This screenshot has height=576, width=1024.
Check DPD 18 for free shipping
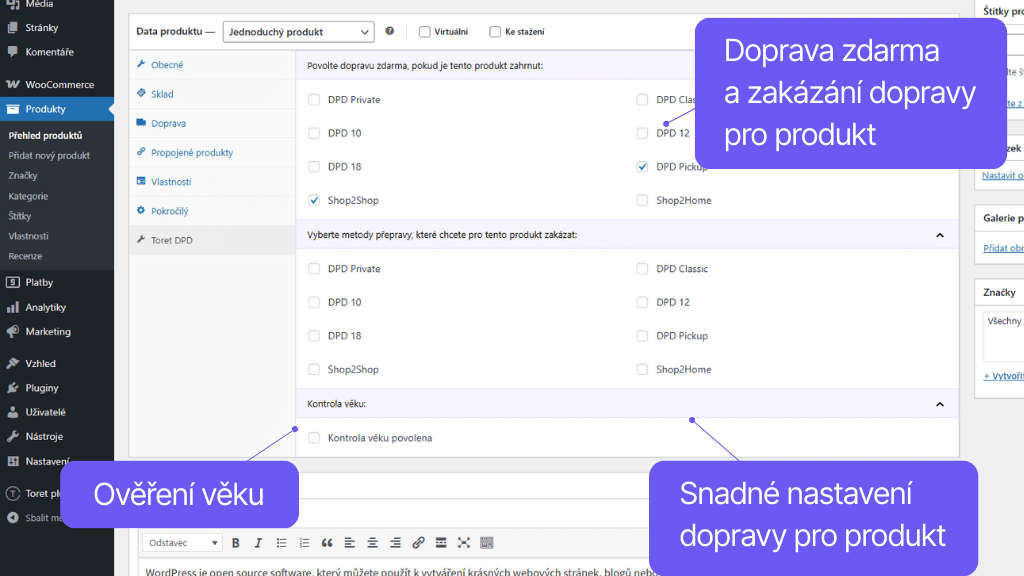[314, 167]
